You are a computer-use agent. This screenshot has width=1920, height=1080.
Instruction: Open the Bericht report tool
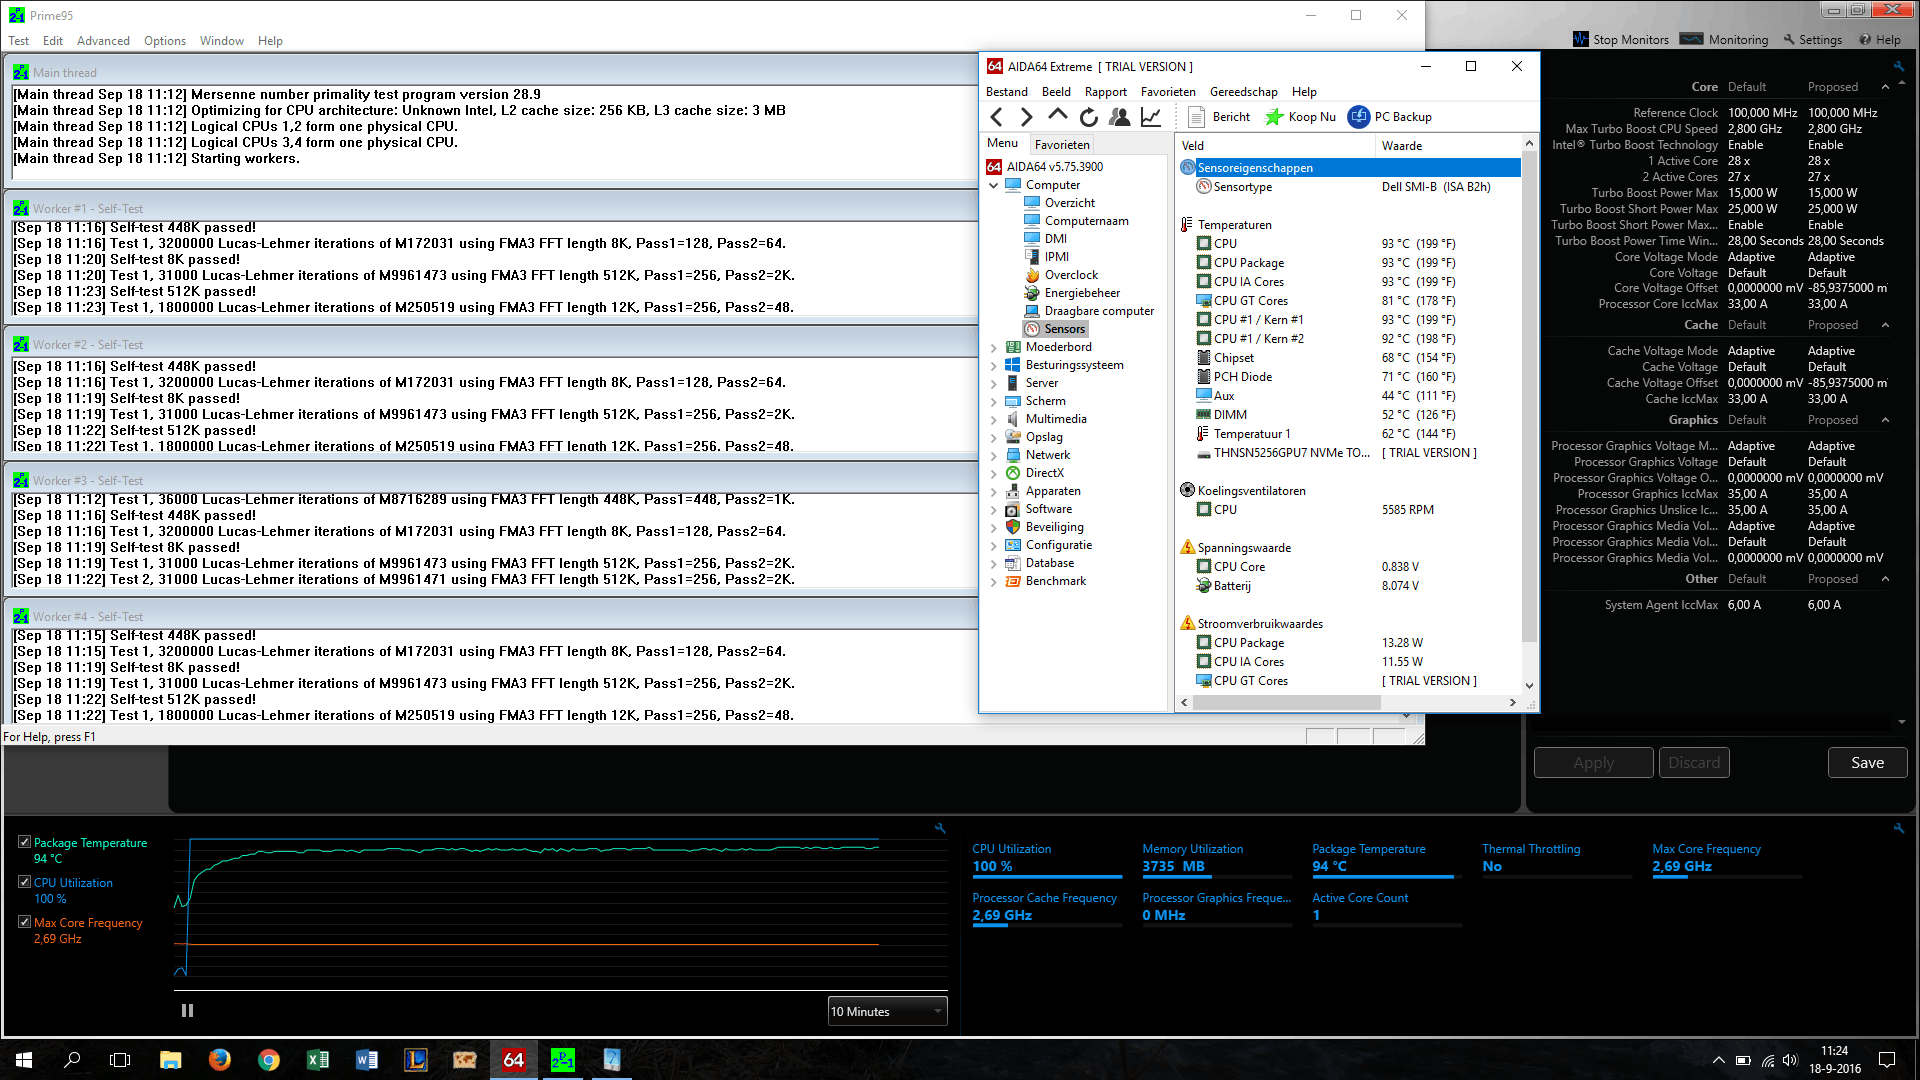(1219, 117)
